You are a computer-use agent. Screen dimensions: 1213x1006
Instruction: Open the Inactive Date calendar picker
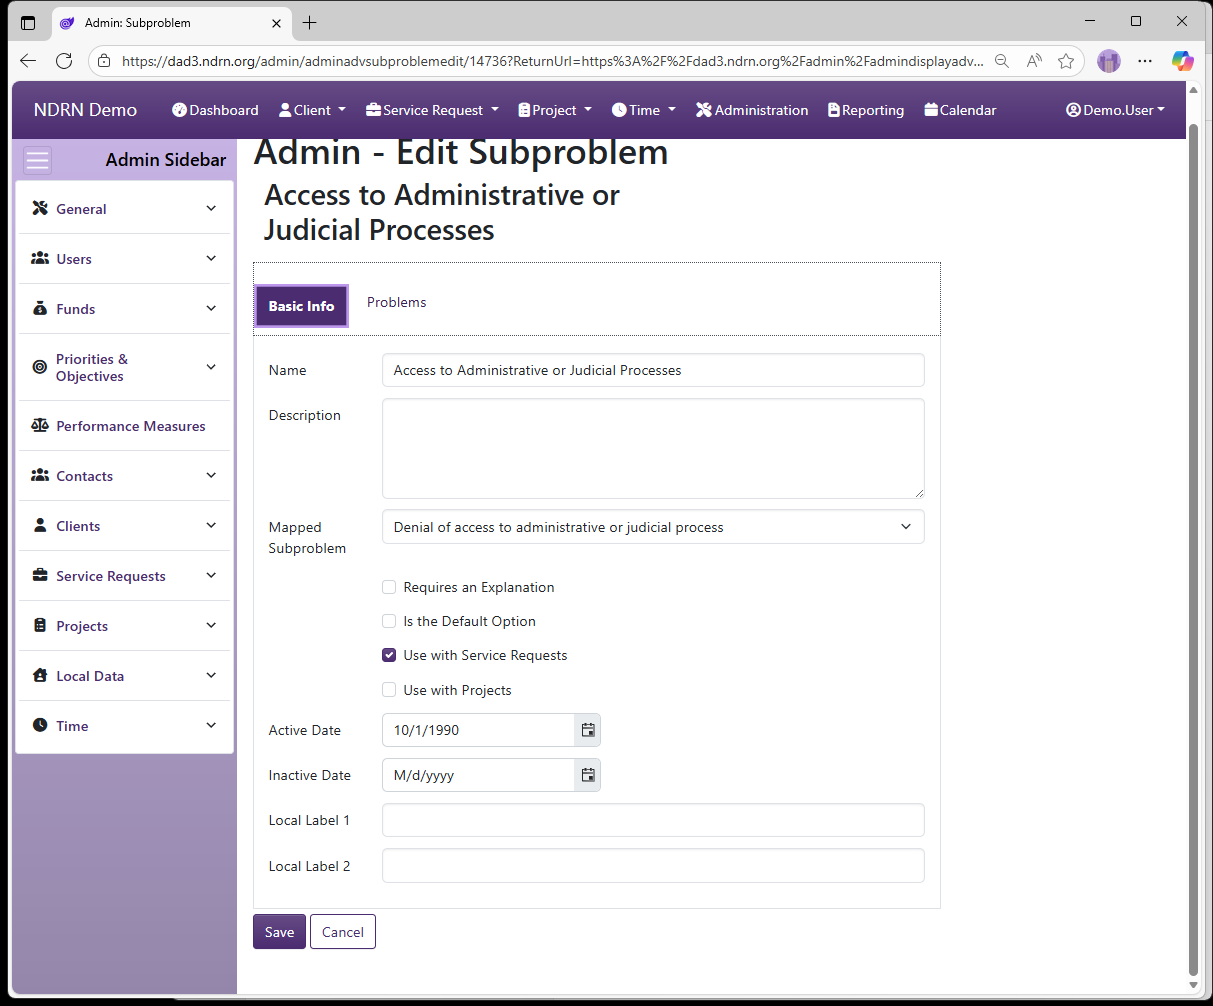coord(588,775)
